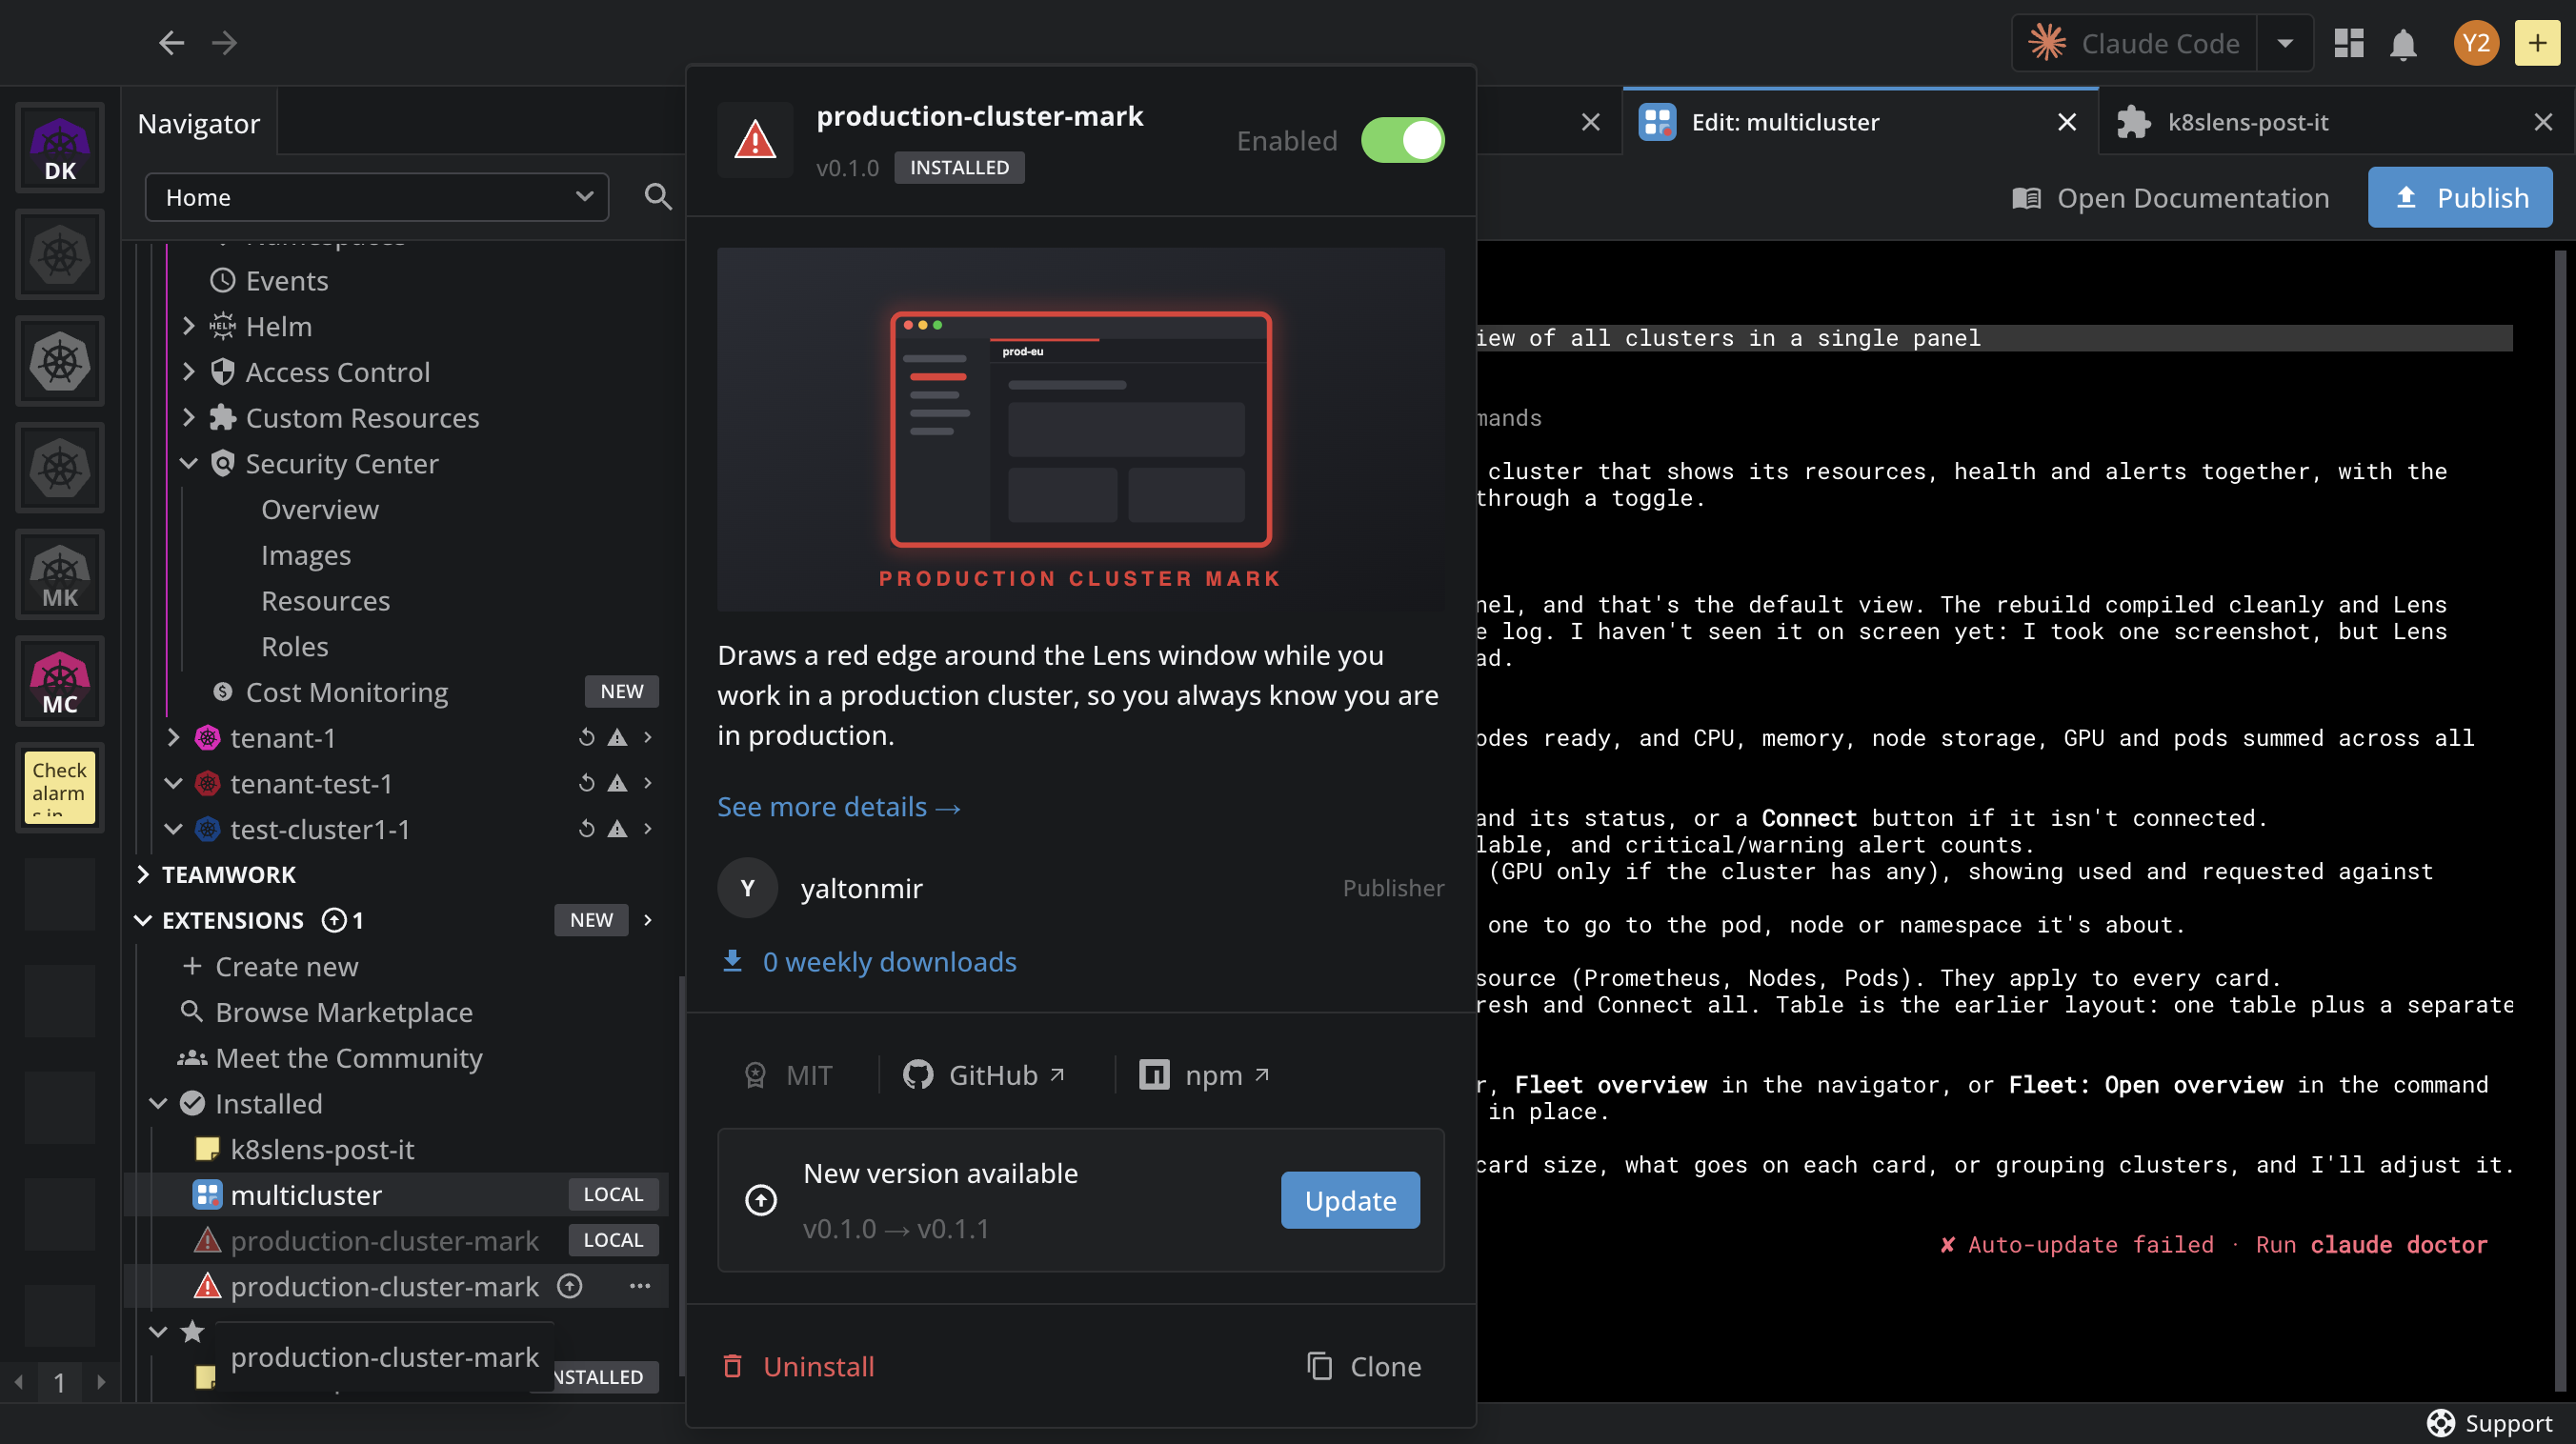Click the reconnect icon for tenant-1

pos(586,738)
